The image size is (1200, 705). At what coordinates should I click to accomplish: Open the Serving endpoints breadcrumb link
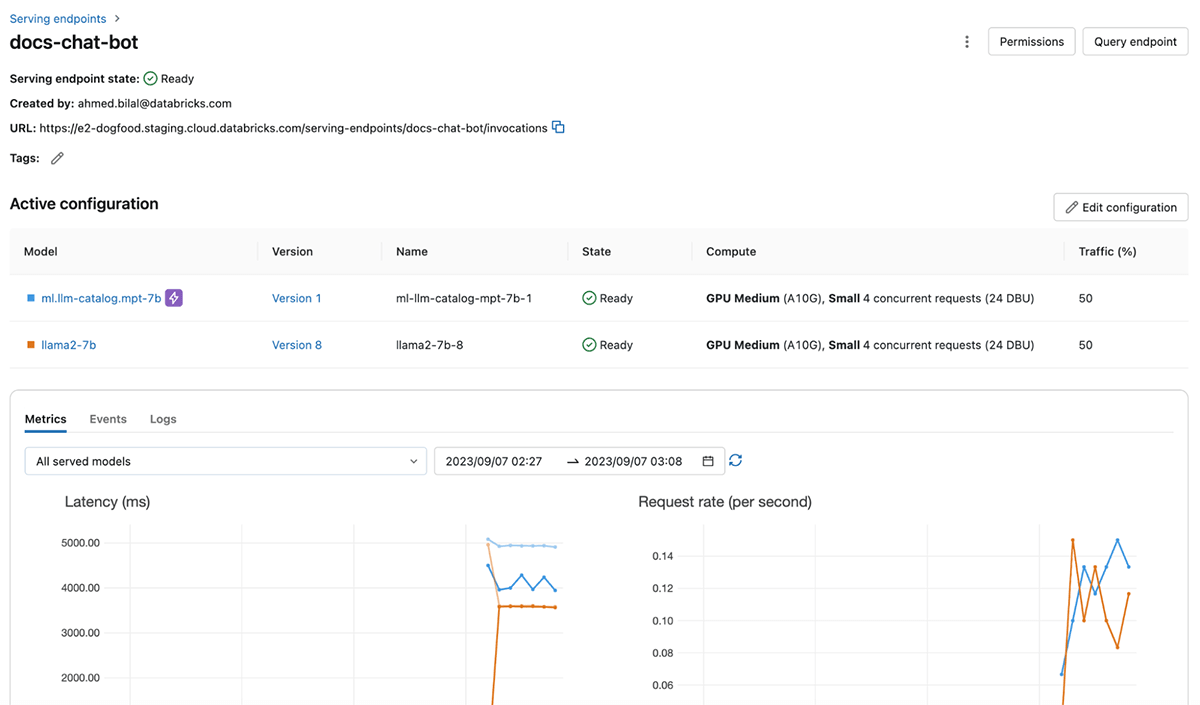click(58, 19)
